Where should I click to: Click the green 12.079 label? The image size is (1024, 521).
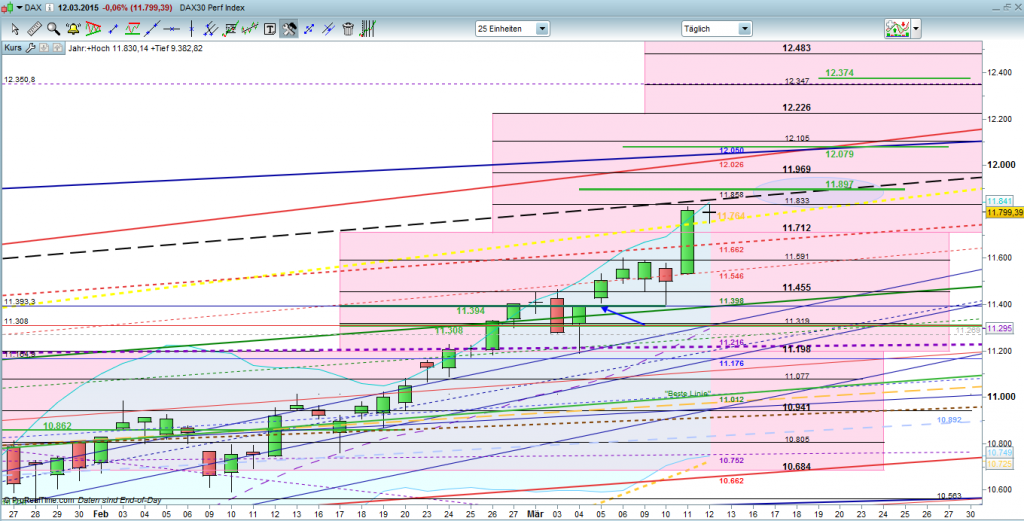click(x=839, y=155)
